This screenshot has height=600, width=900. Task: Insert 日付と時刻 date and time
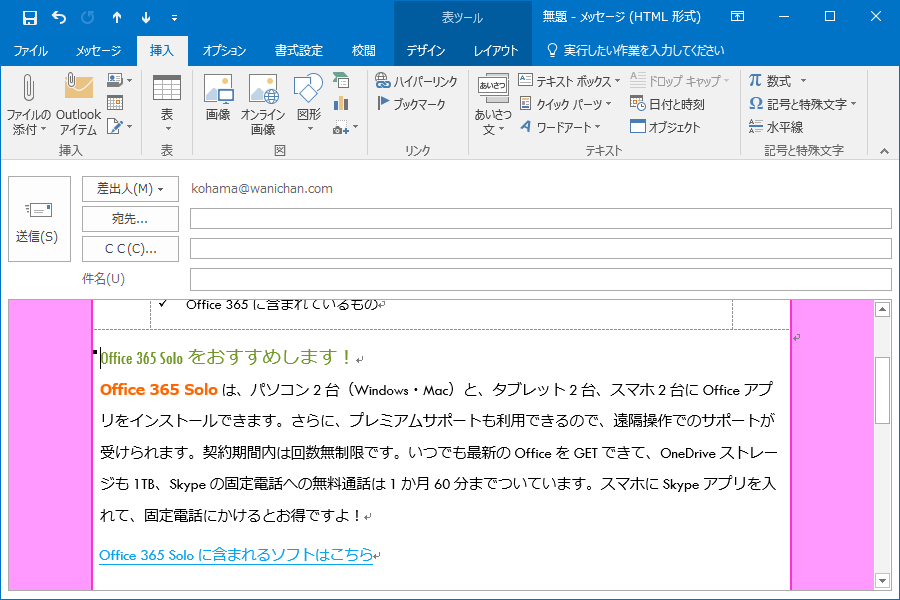pos(667,104)
